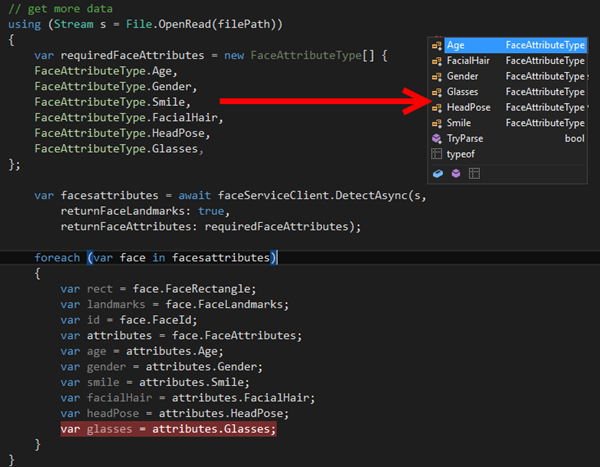The height and width of the screenshot is (467, 600).
Task: Click 'FaceAttributeType.HeadPose,' in the array
Action: (122, 133)
